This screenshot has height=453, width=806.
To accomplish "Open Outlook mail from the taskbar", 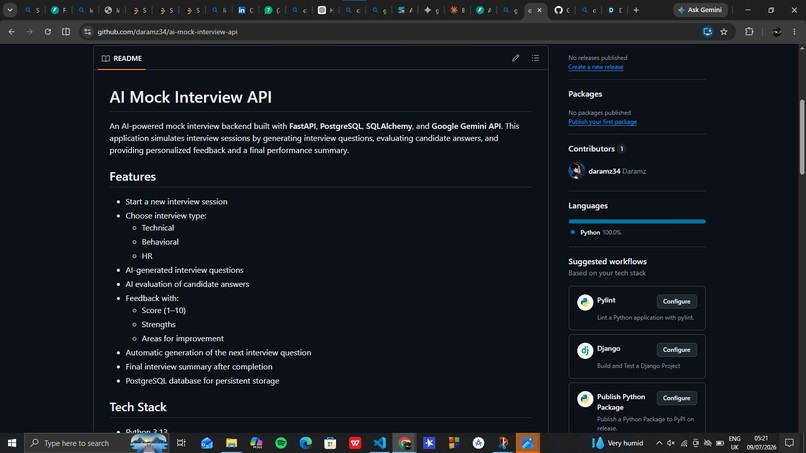I will pyautogui.click(x=207, y=443).
